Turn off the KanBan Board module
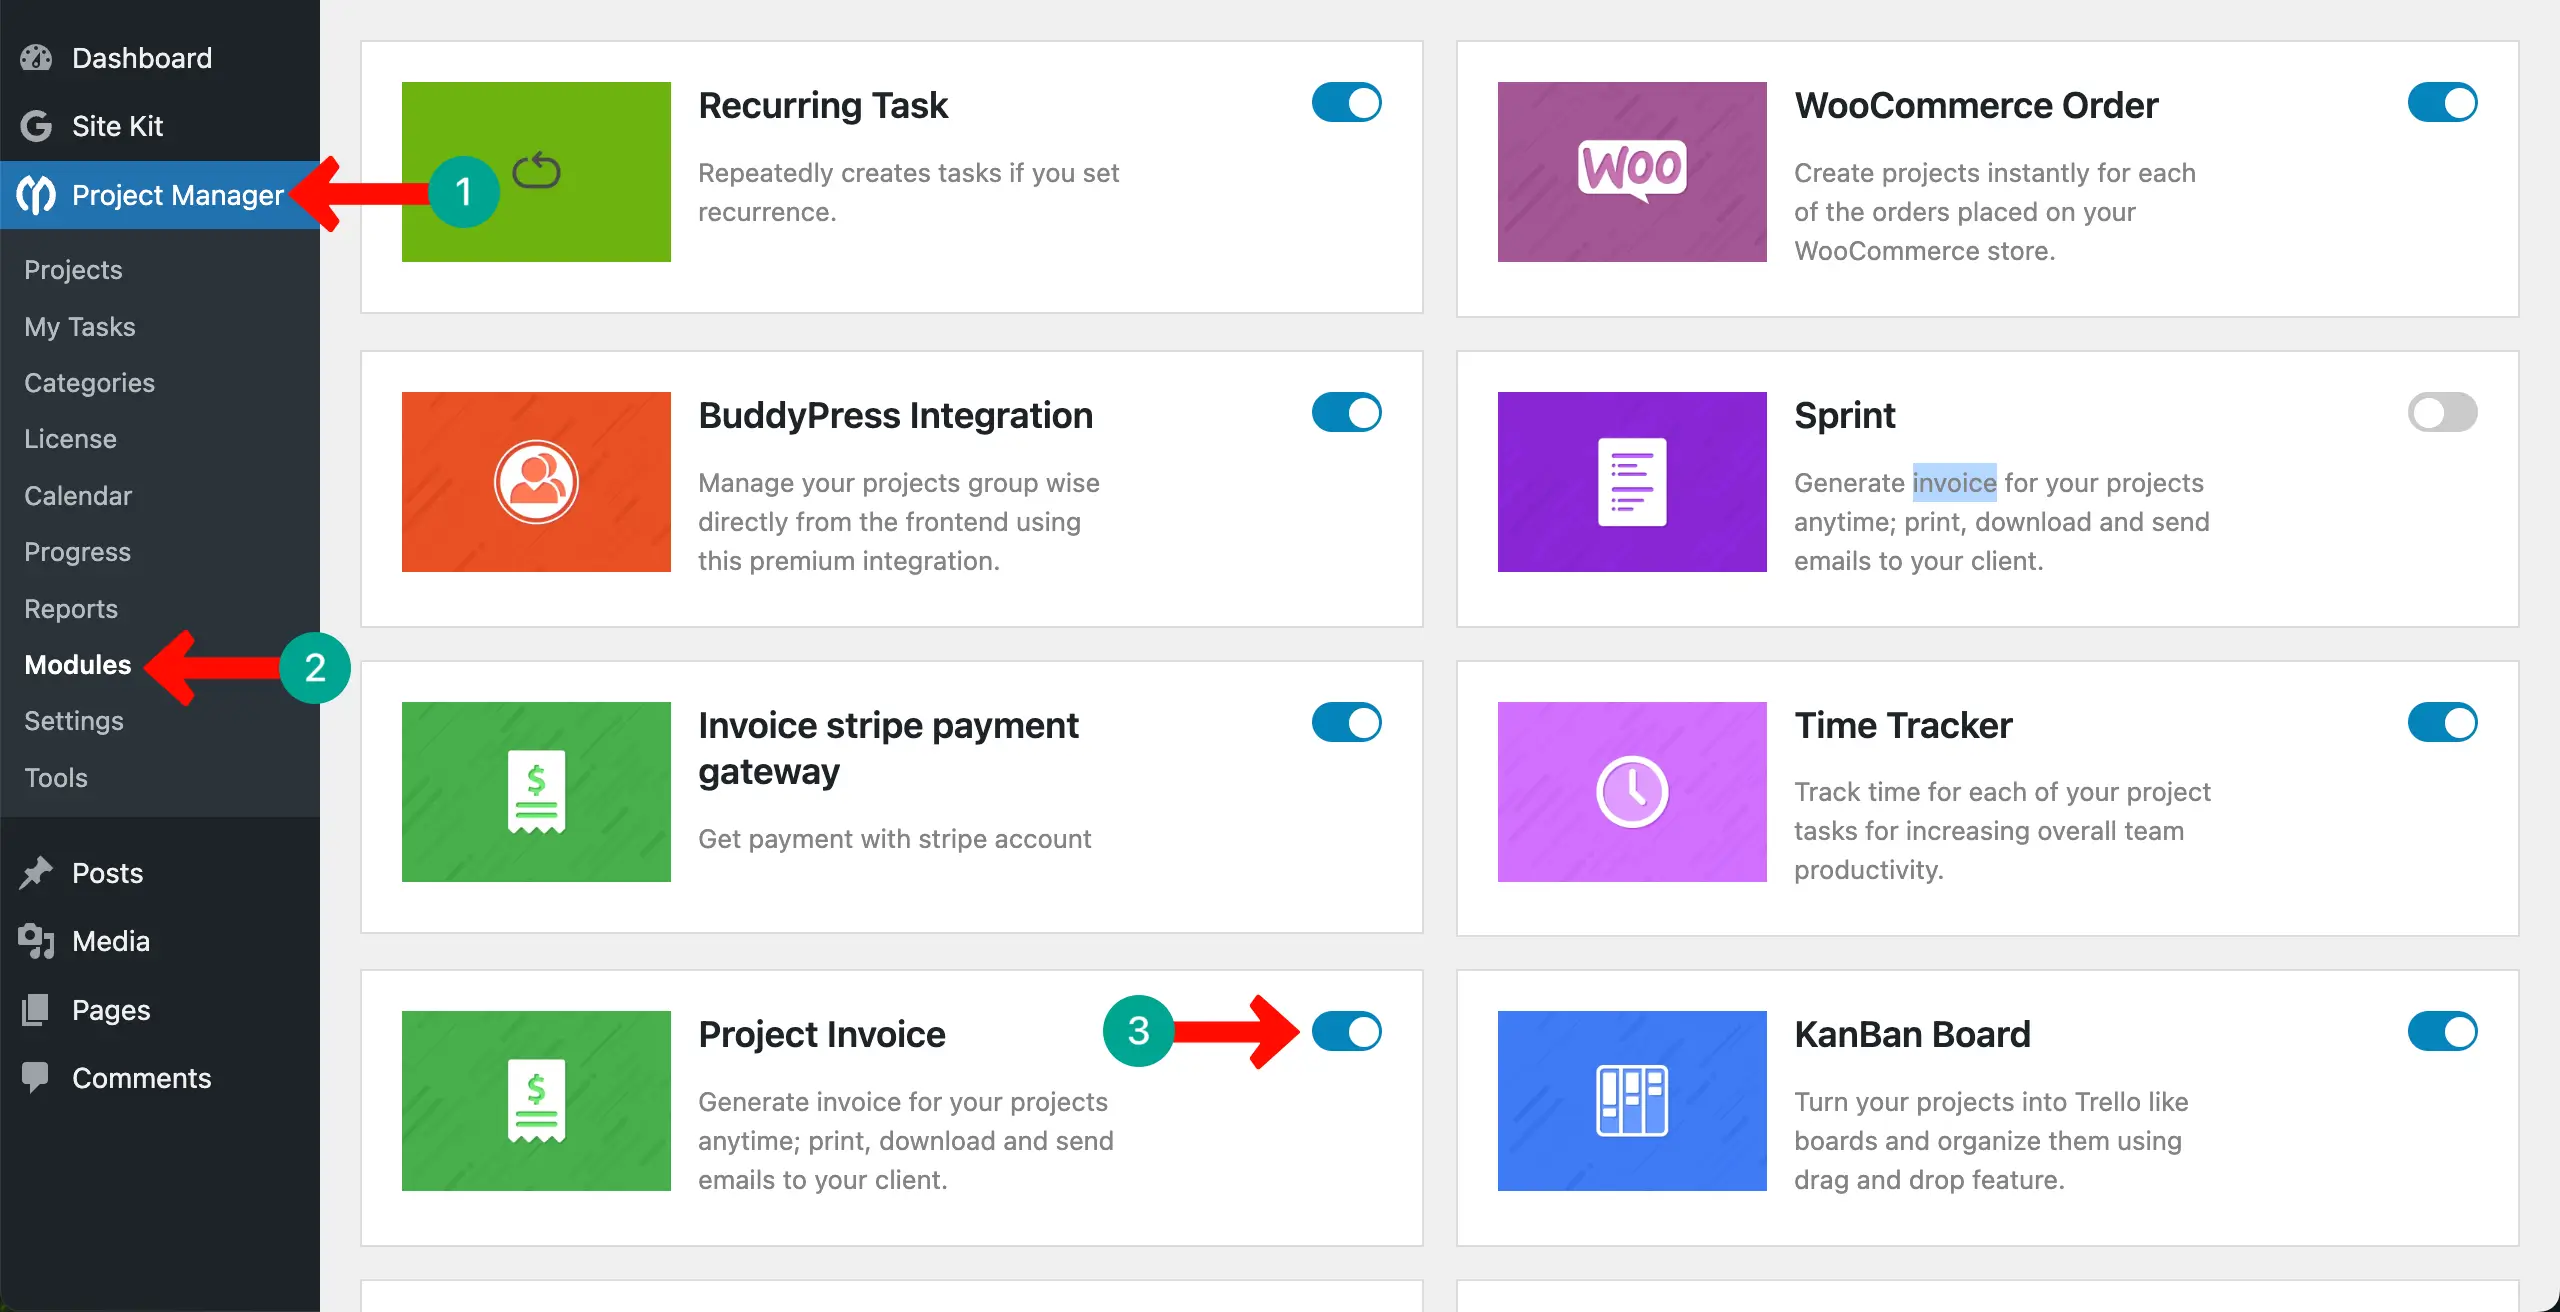Viewport: 2560px width, 1312px height. [2443, 1032]
